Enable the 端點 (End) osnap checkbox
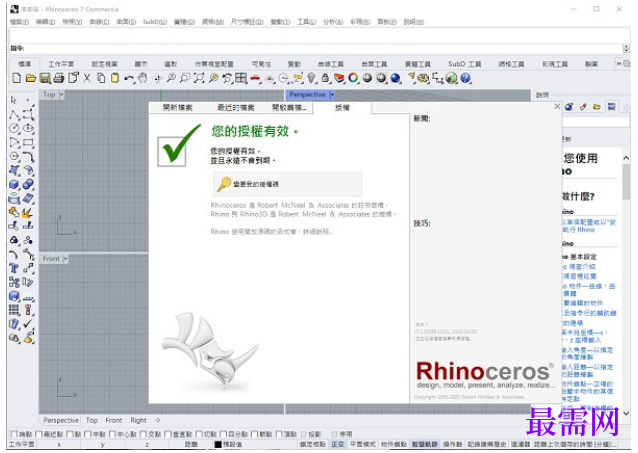The image size is (638, 453). [x=14, y=434]
